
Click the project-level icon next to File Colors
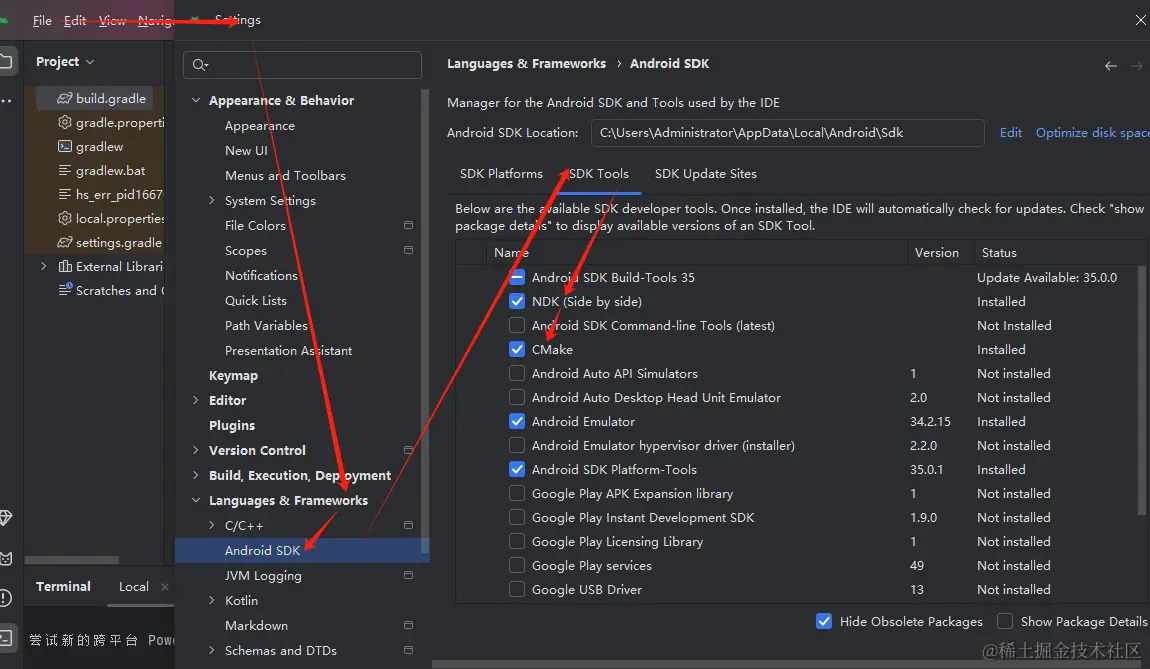point(409,225)
